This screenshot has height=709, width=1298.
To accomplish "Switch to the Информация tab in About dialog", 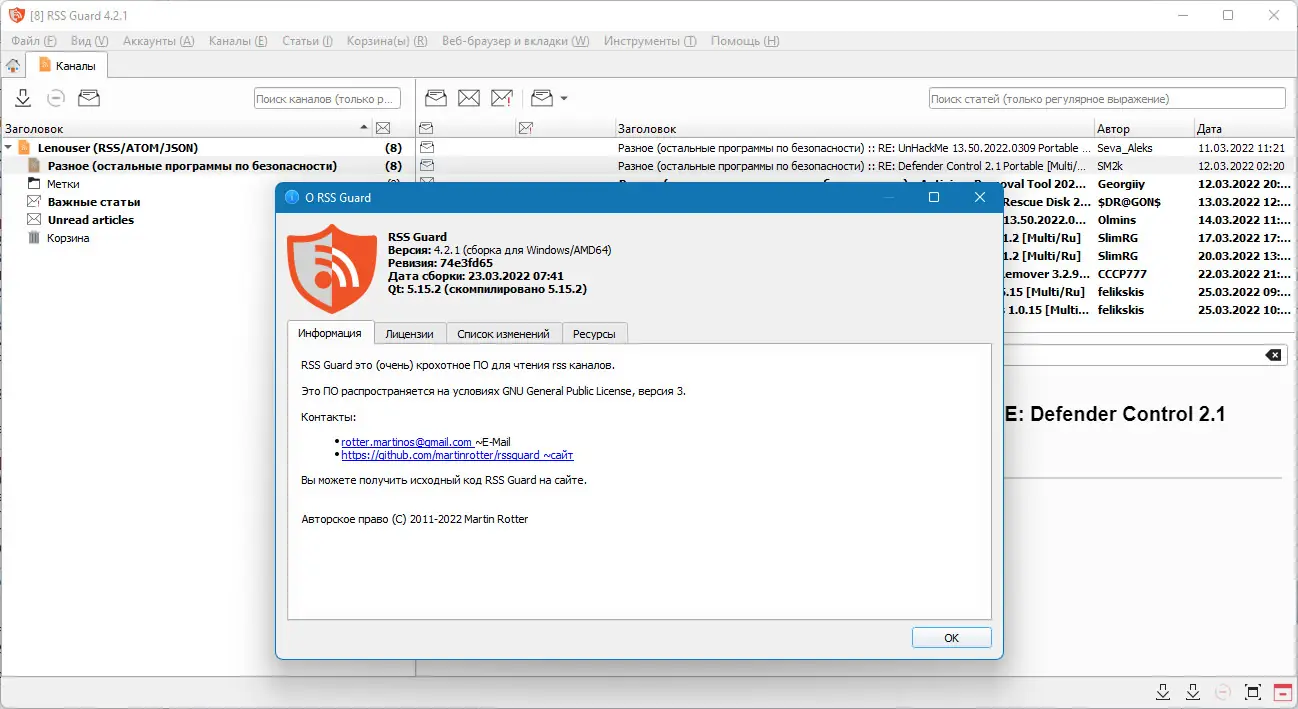I will click(330, 333).
